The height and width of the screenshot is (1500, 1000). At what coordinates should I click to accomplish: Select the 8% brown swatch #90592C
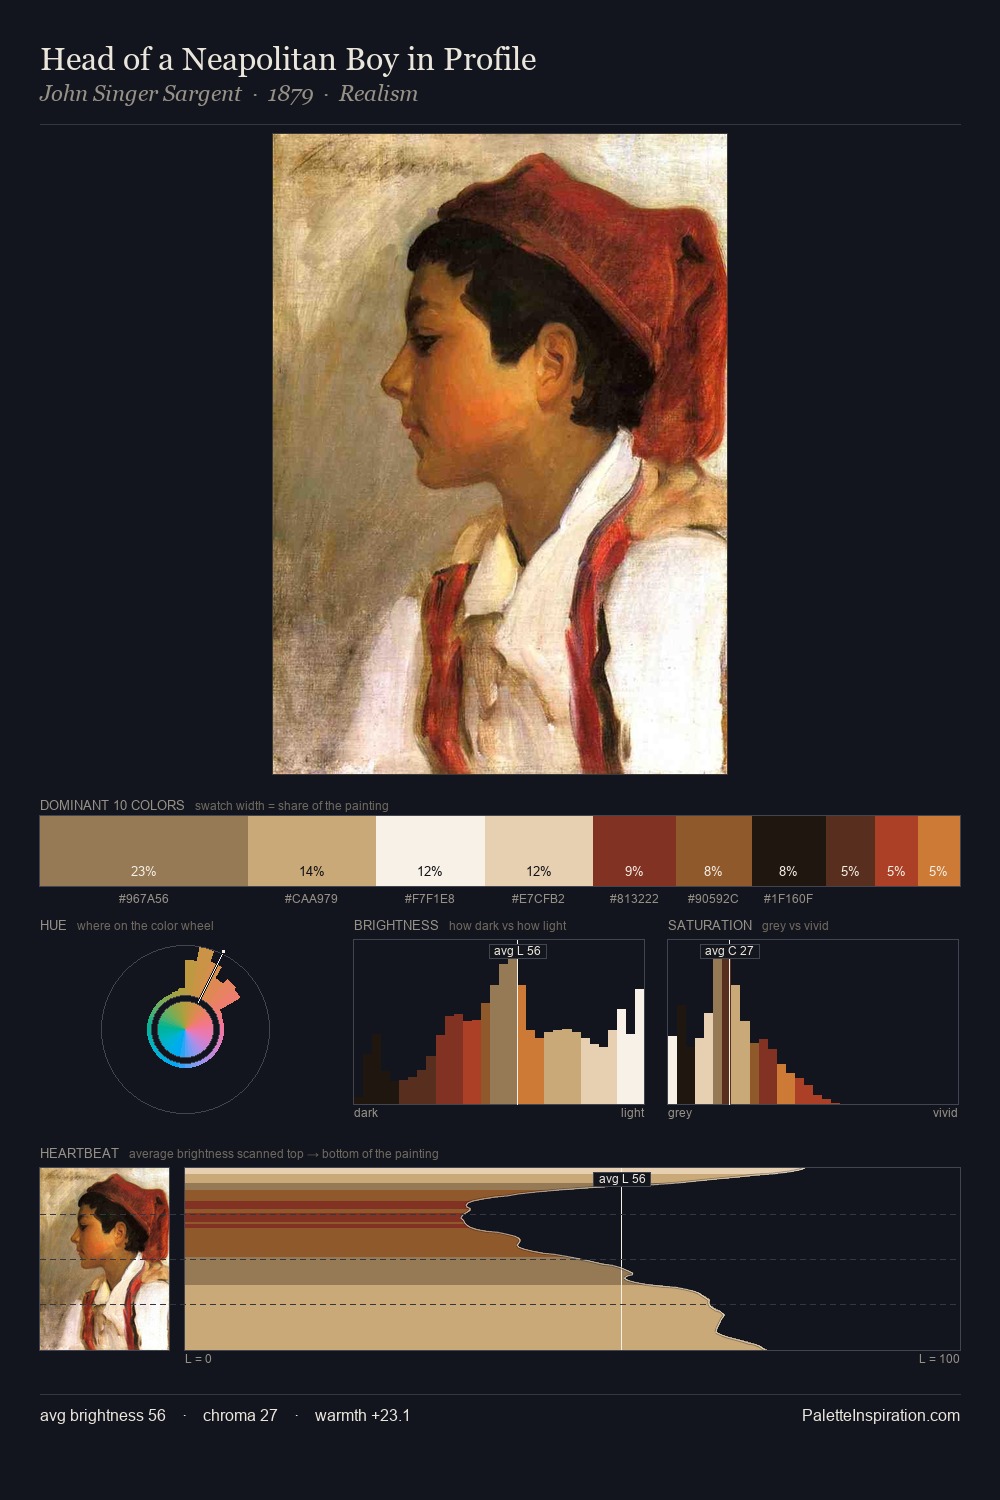[x=713, y=851]
